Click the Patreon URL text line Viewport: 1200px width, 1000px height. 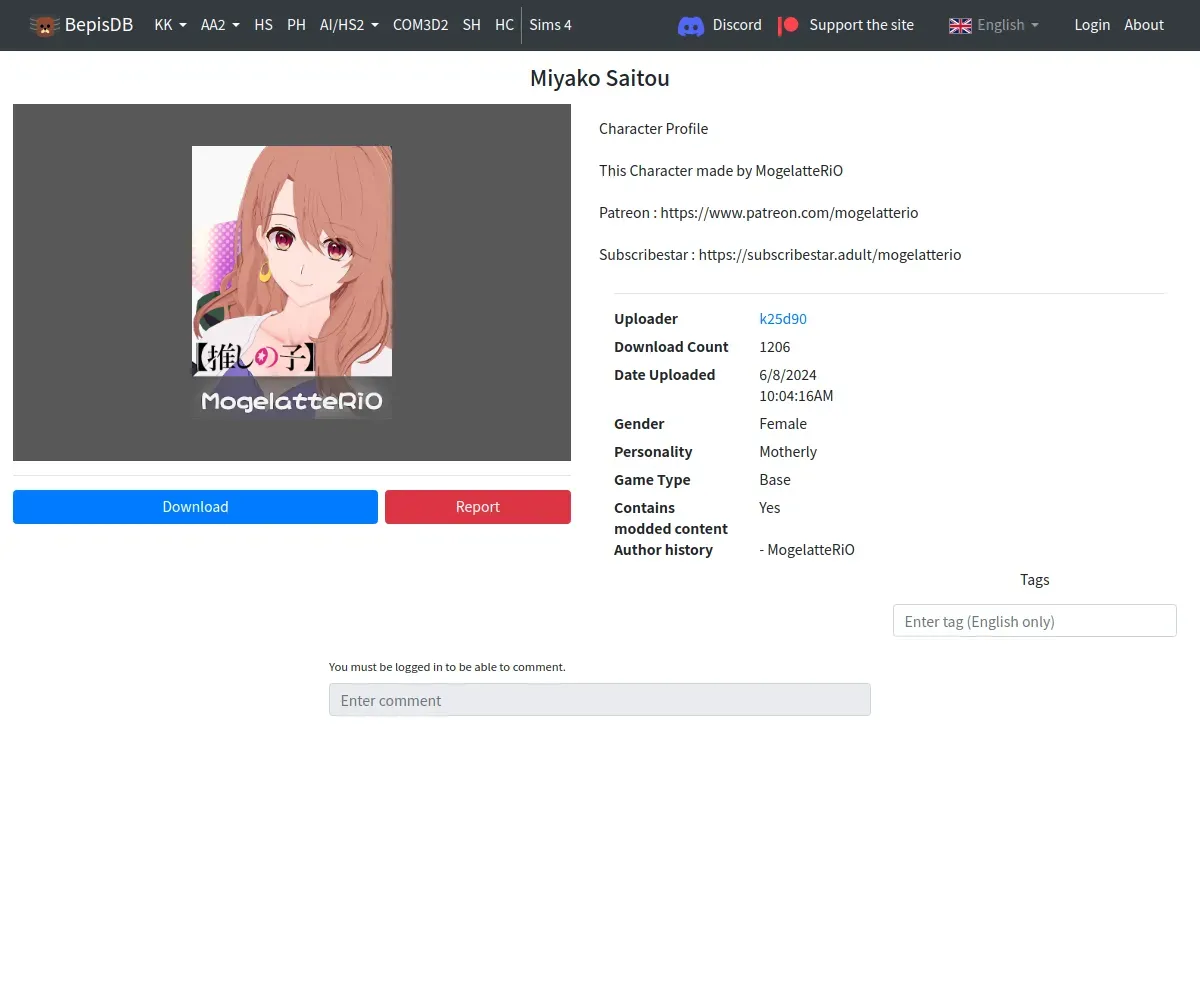point(759,213)
